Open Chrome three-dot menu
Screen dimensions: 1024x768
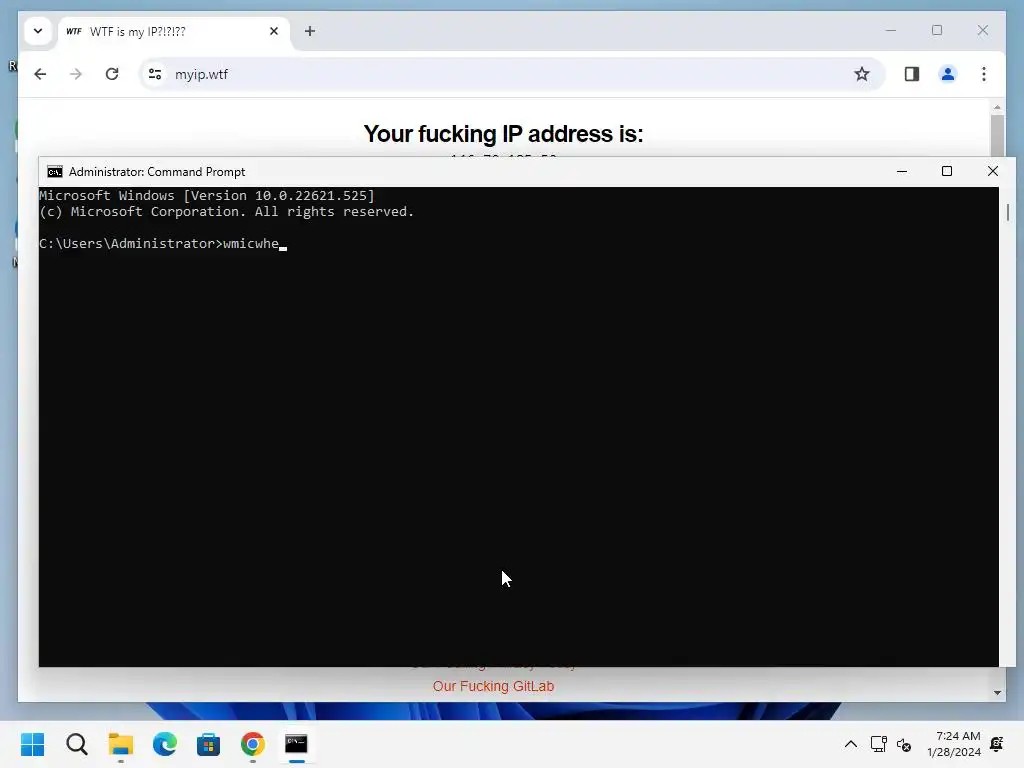984,74
